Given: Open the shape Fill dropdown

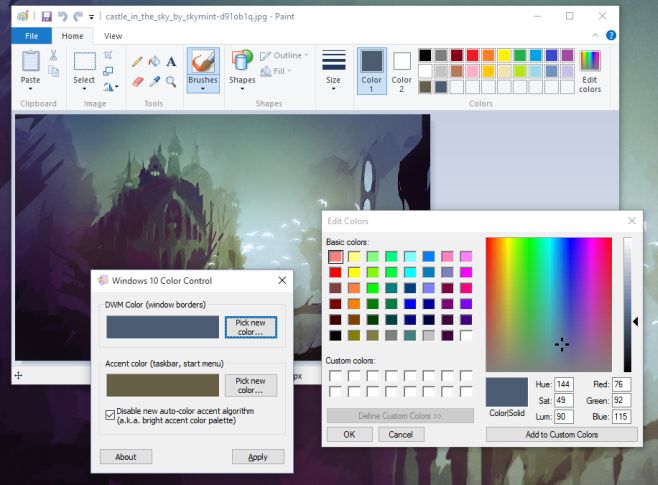Looking at the screenshot, I should tap(276, 71).
